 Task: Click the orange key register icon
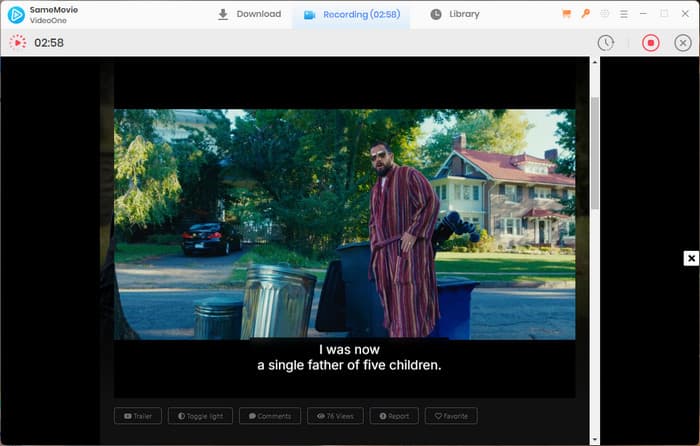pyautogui.click(x=585, y=14)
